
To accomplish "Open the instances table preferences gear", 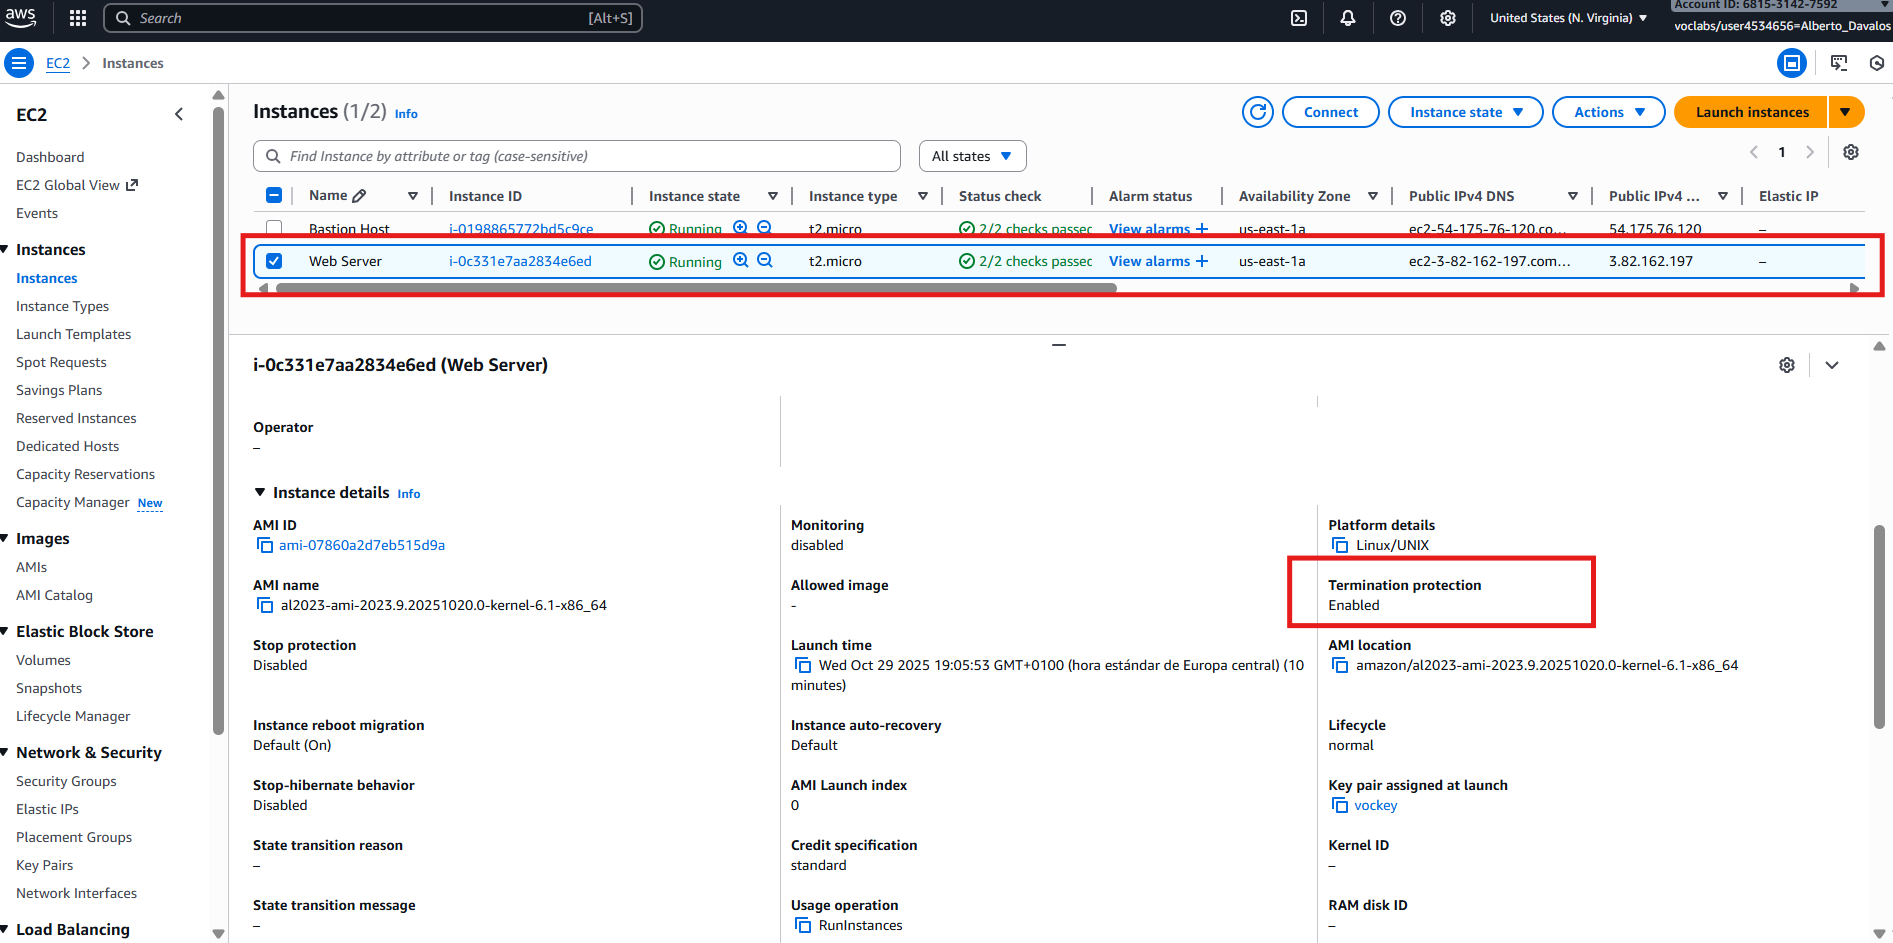I will point(1851,152).
